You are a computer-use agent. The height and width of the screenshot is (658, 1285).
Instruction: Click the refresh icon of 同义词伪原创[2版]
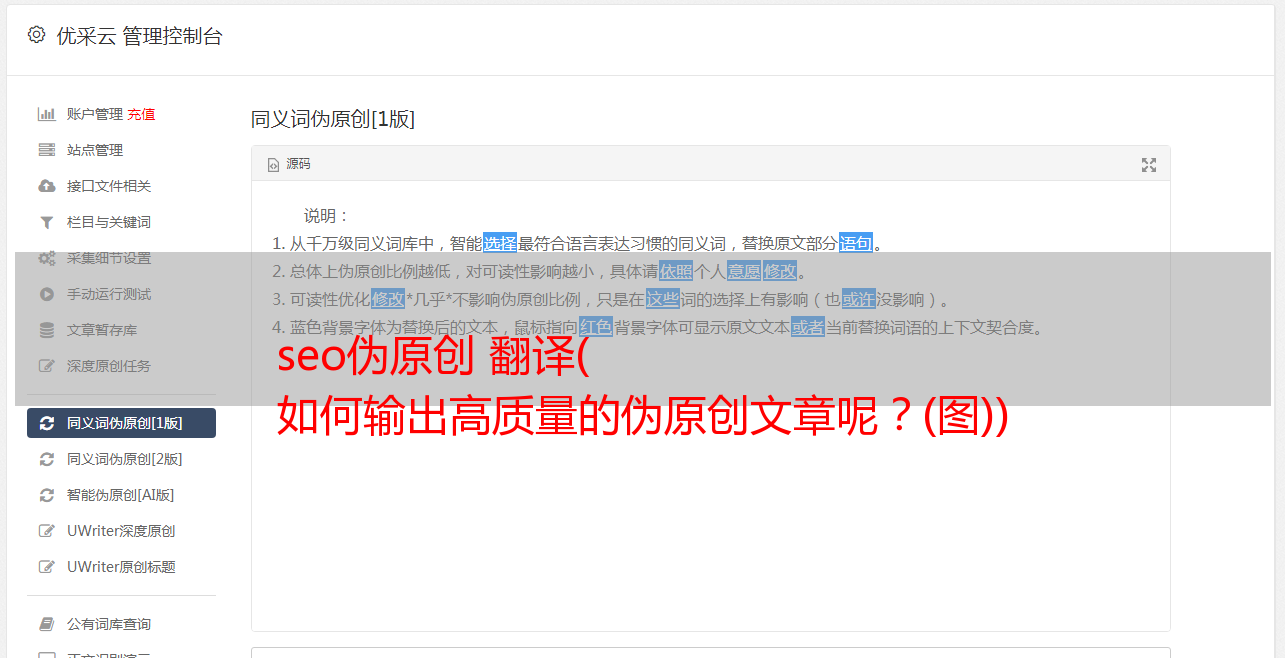tap(46, 459)
